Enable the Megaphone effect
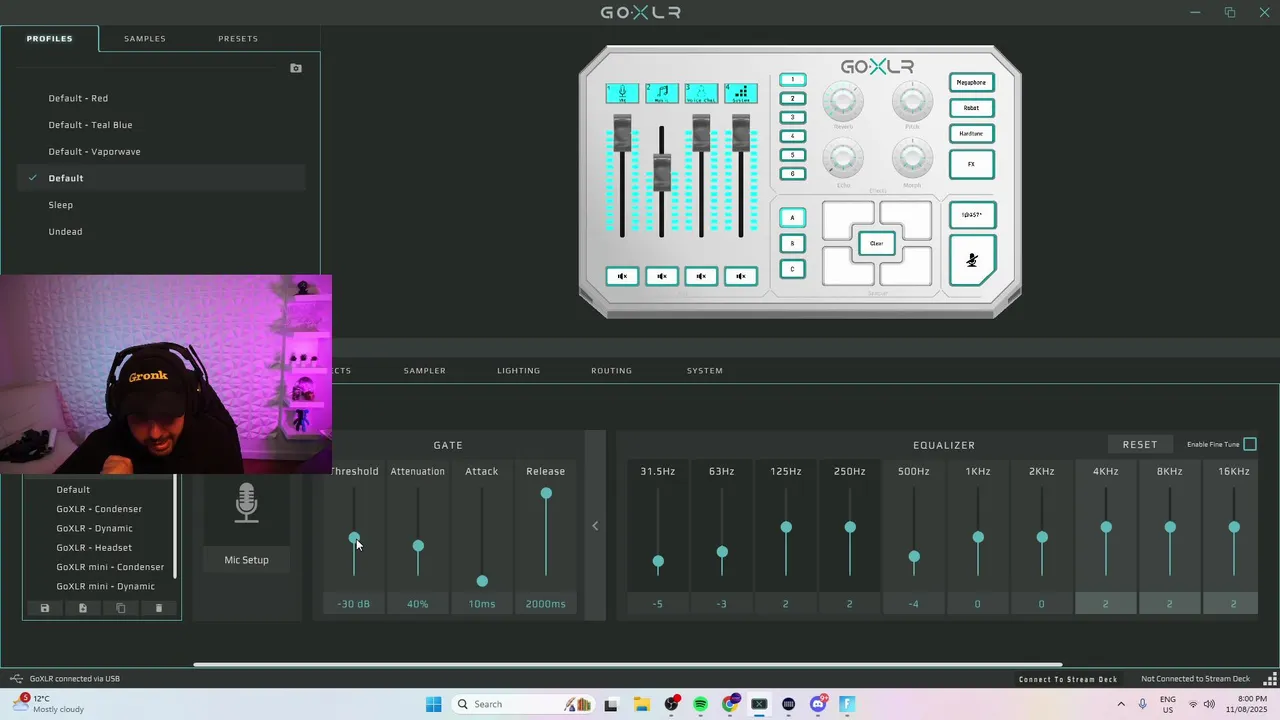Image resolution: width=1280 pixels, height=720 pixels. (x=971, y=82)
